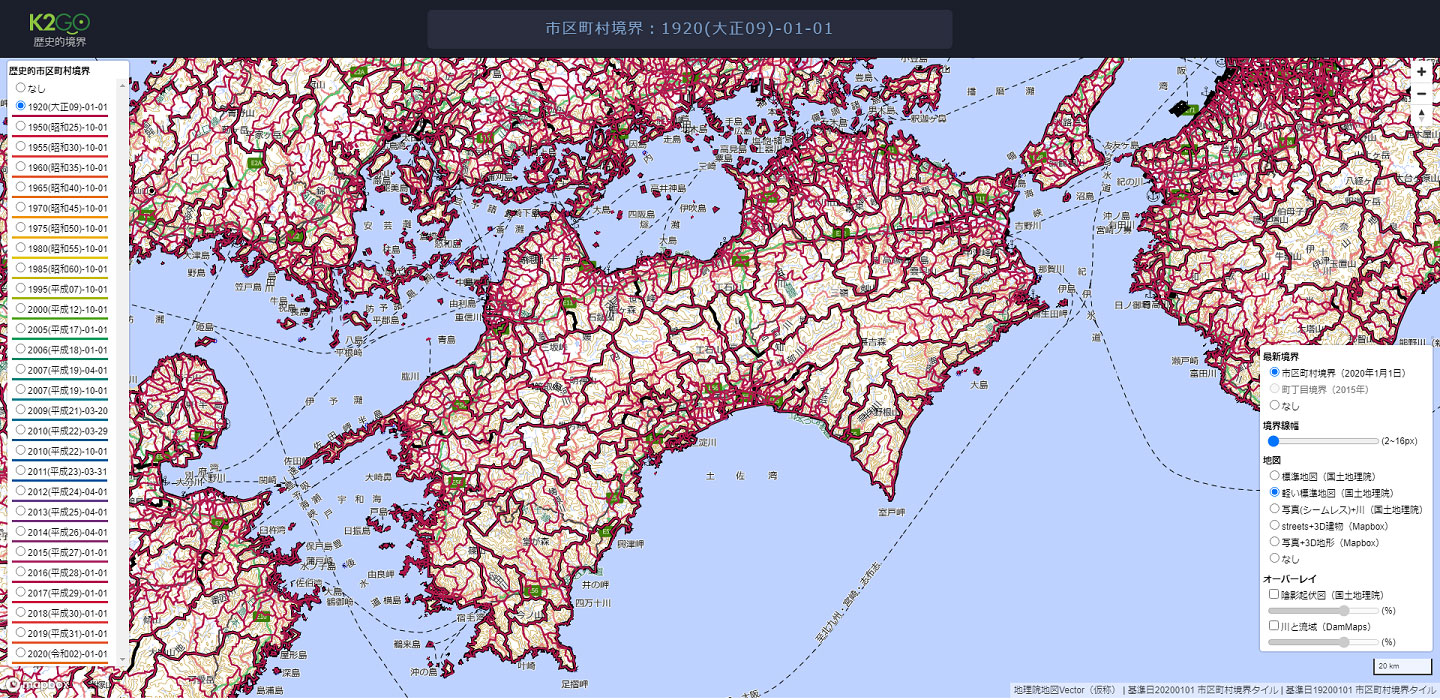Viewport: 1440px width, 700px height.
Task: Enable 川と流域（DamMaps）overlay checkbox
Action: [x=1274, y=626]
